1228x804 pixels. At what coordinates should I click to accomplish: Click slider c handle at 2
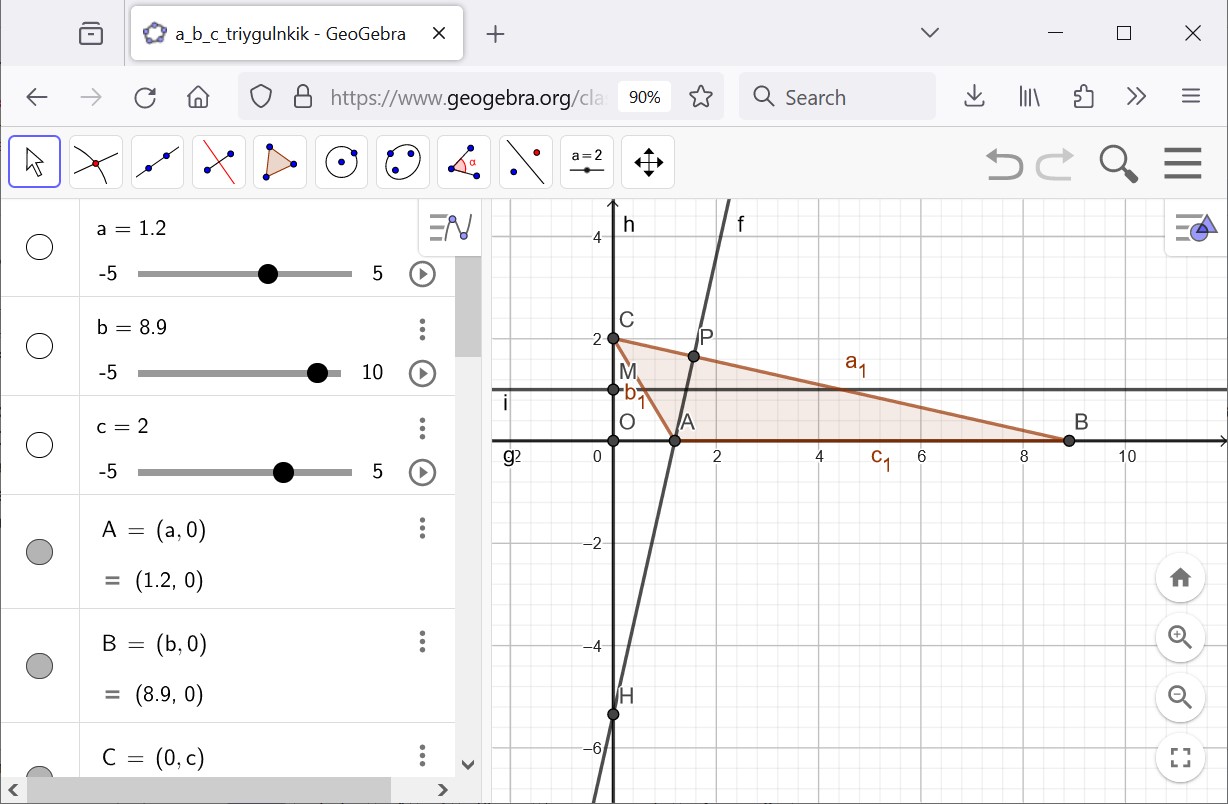point(283,472)
